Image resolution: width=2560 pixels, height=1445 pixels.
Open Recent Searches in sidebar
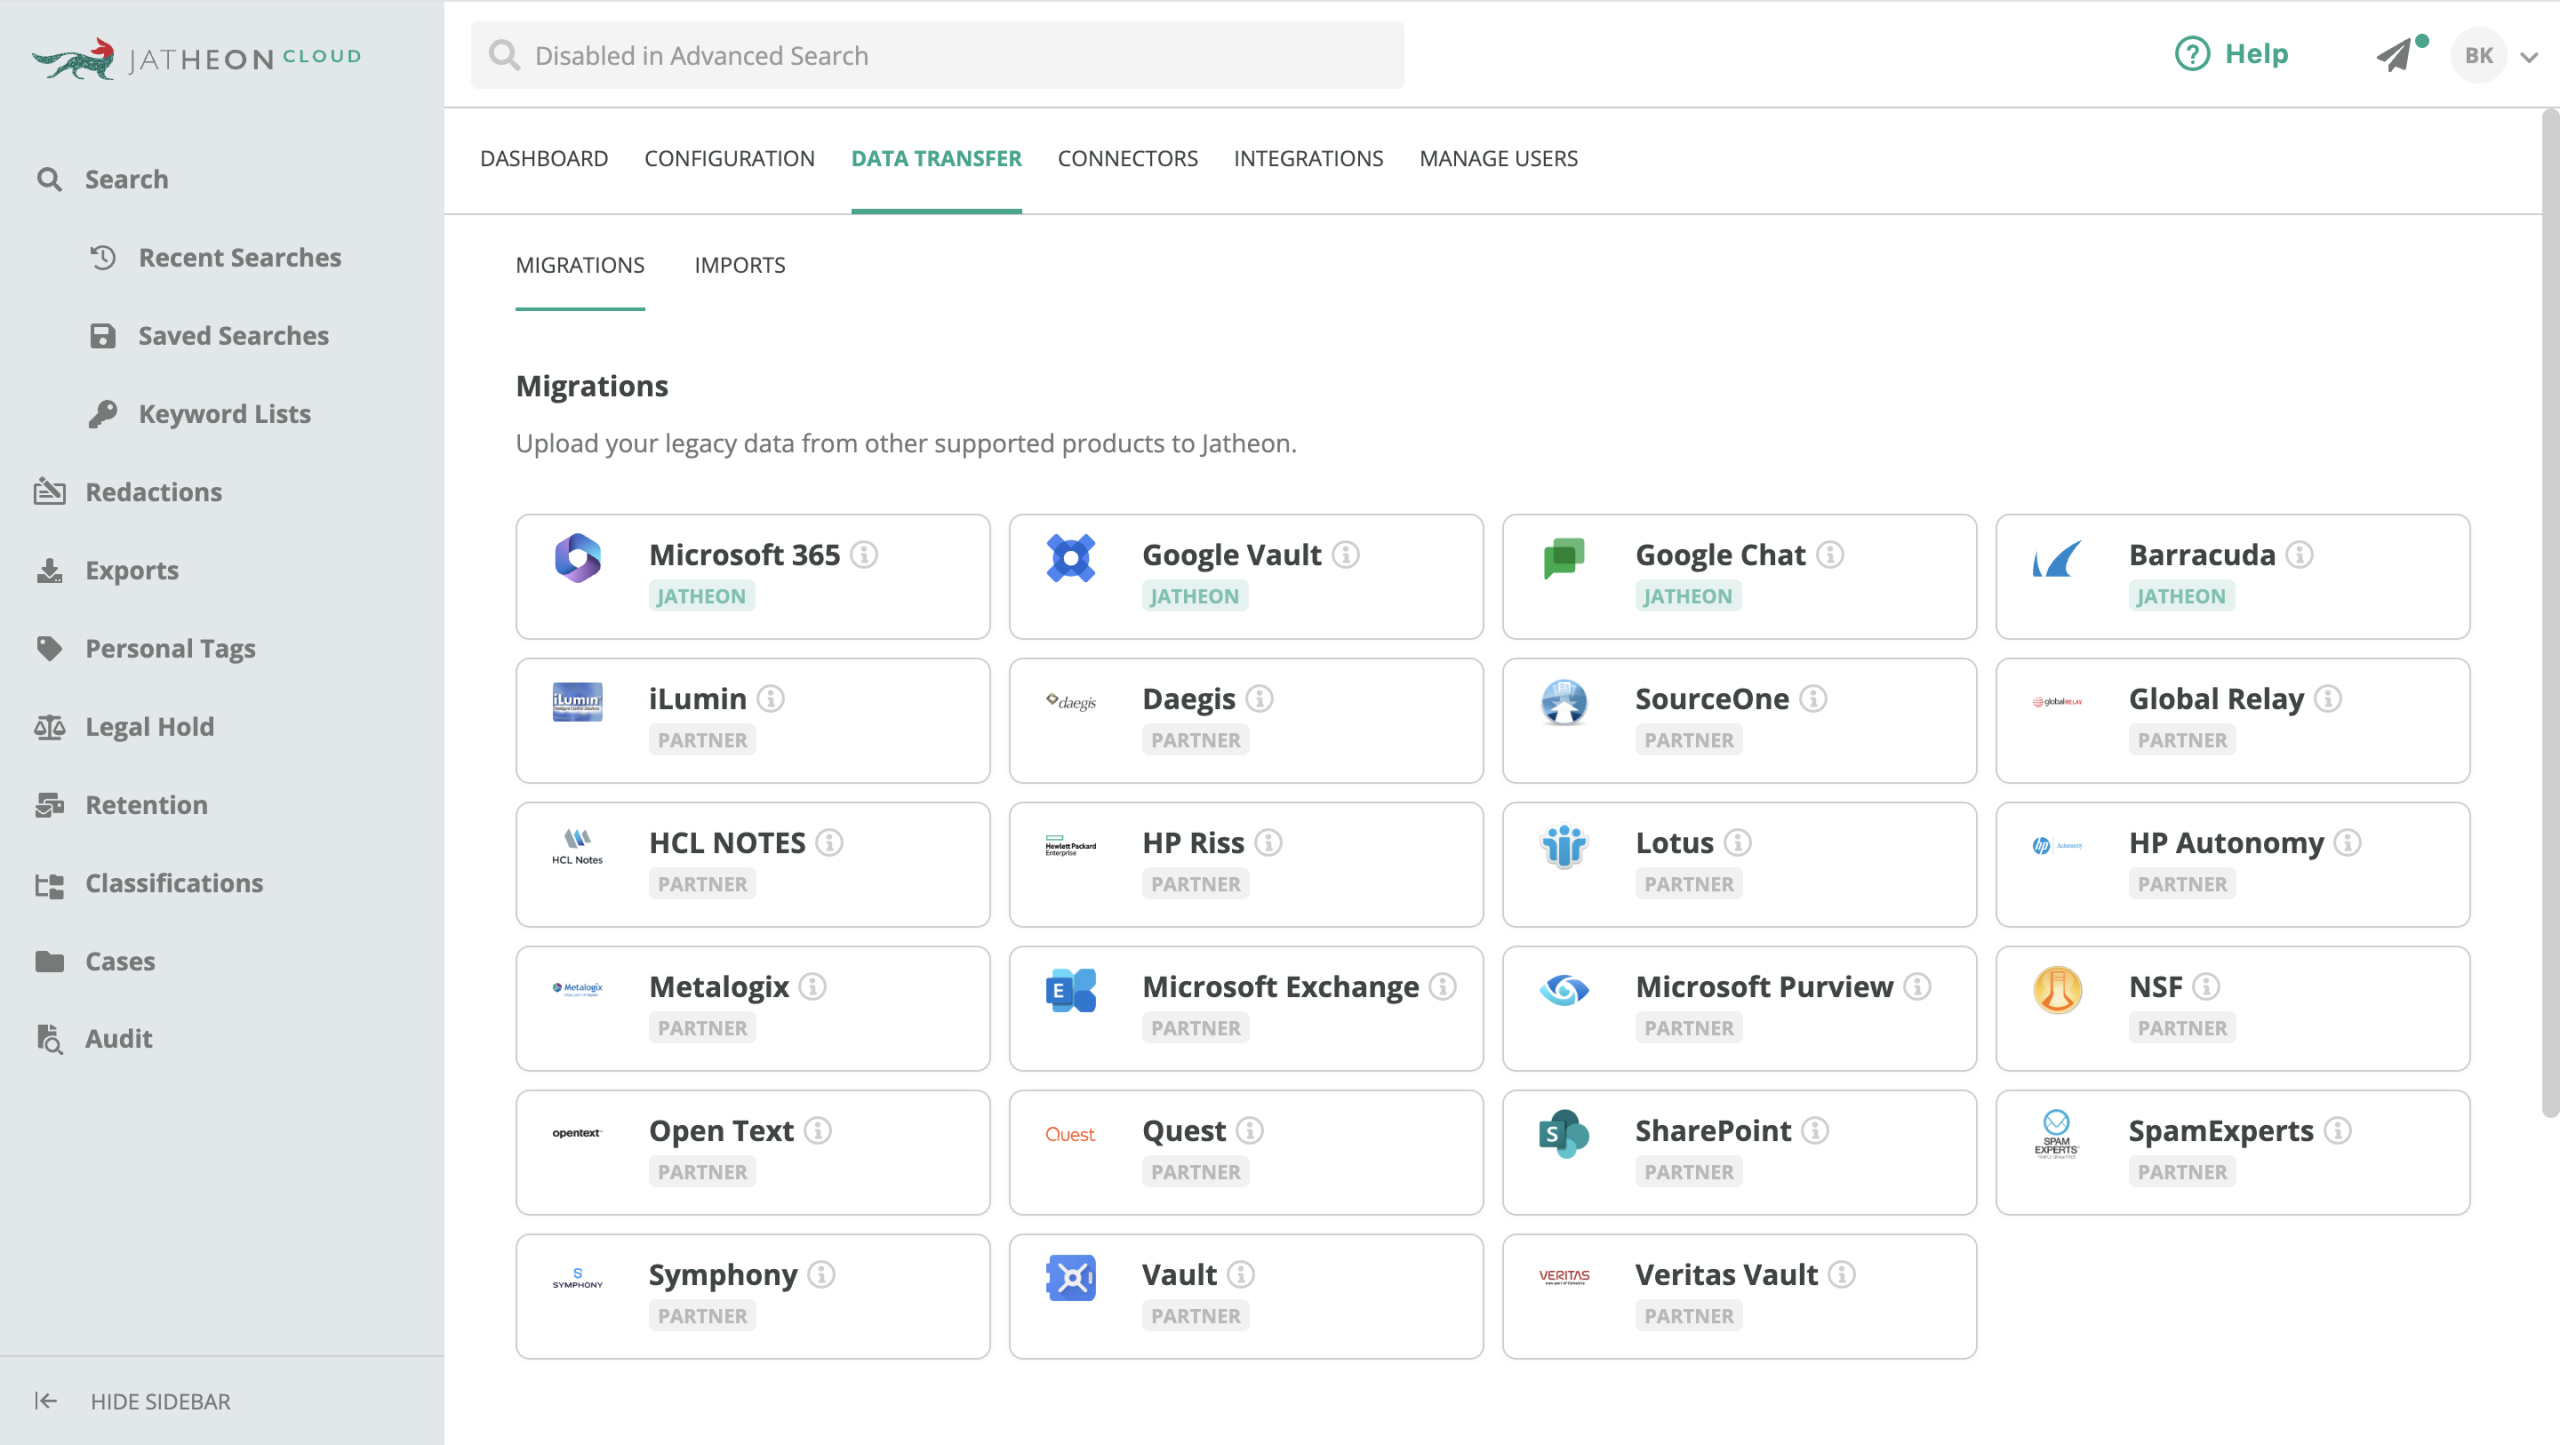[240, 257]
